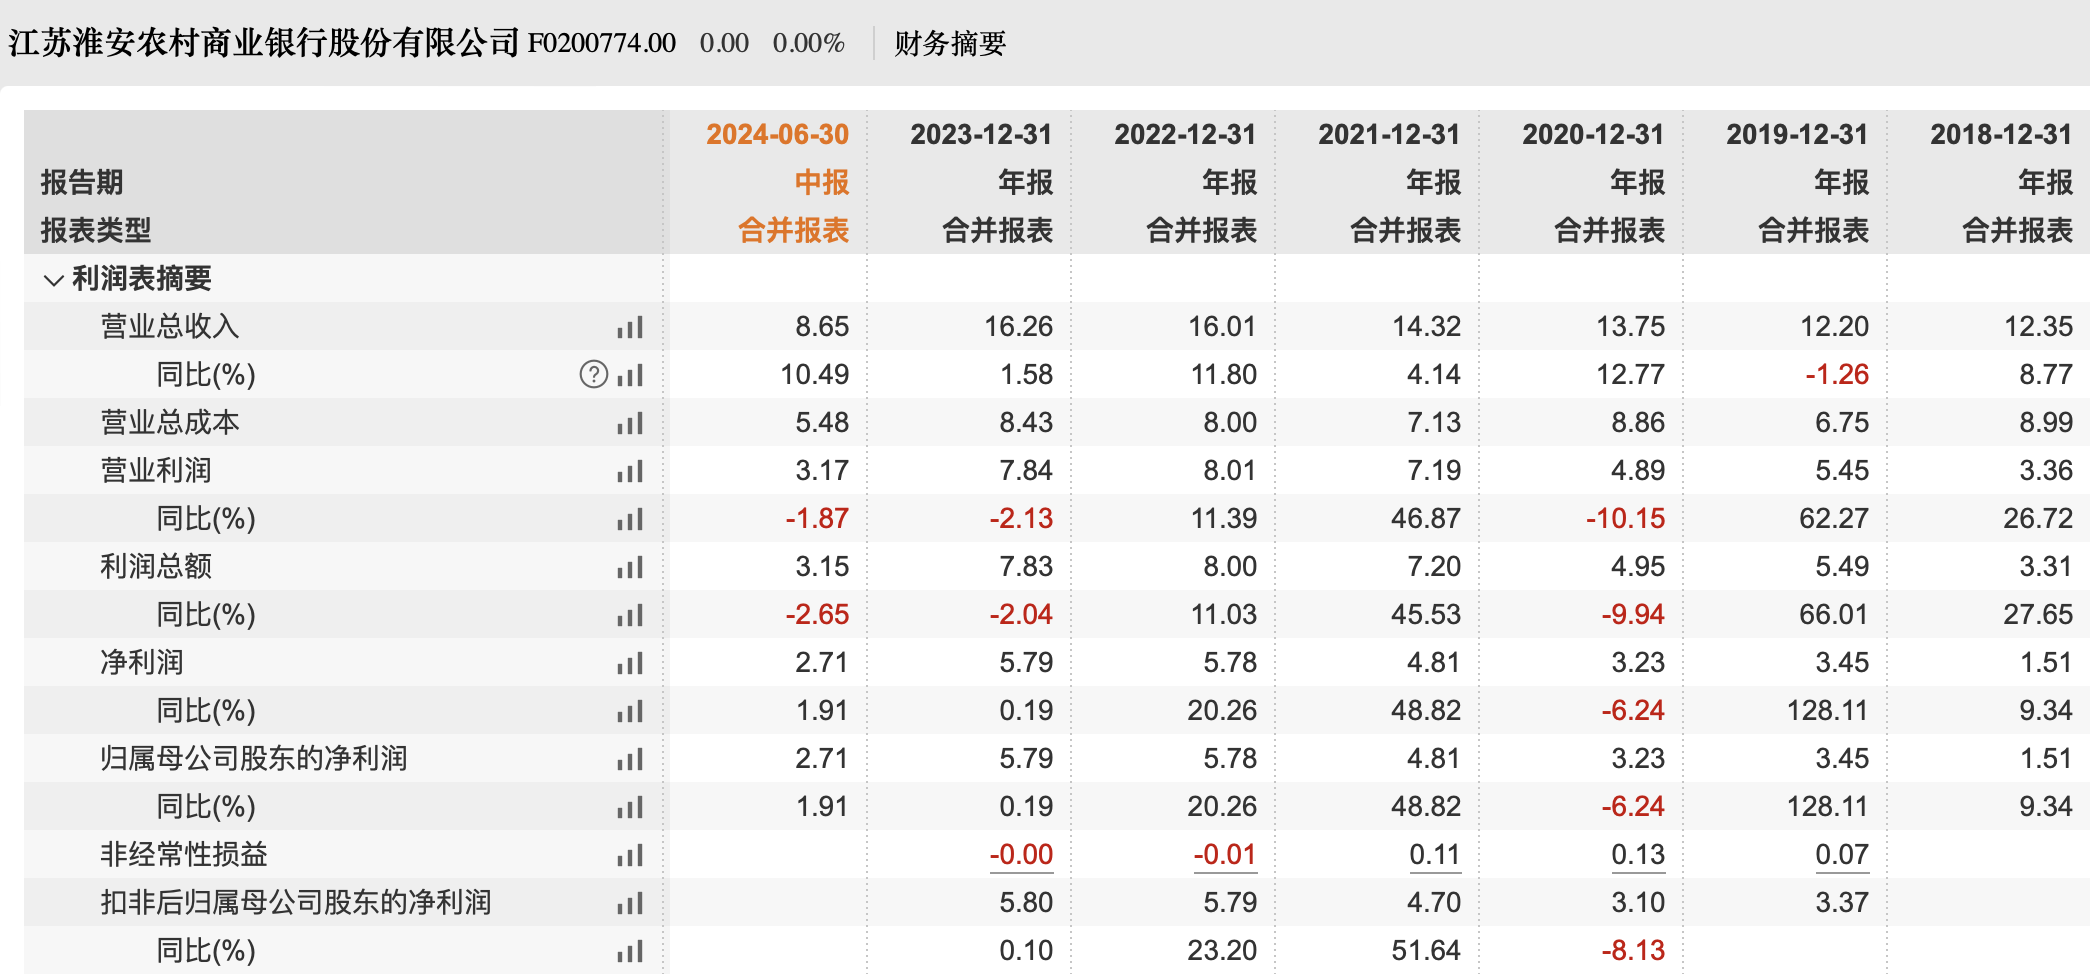This screenshot has height=974, width=2090.
Task: Click the 62.27 cell in 2019 column
Action: [x=1834, y=519]
